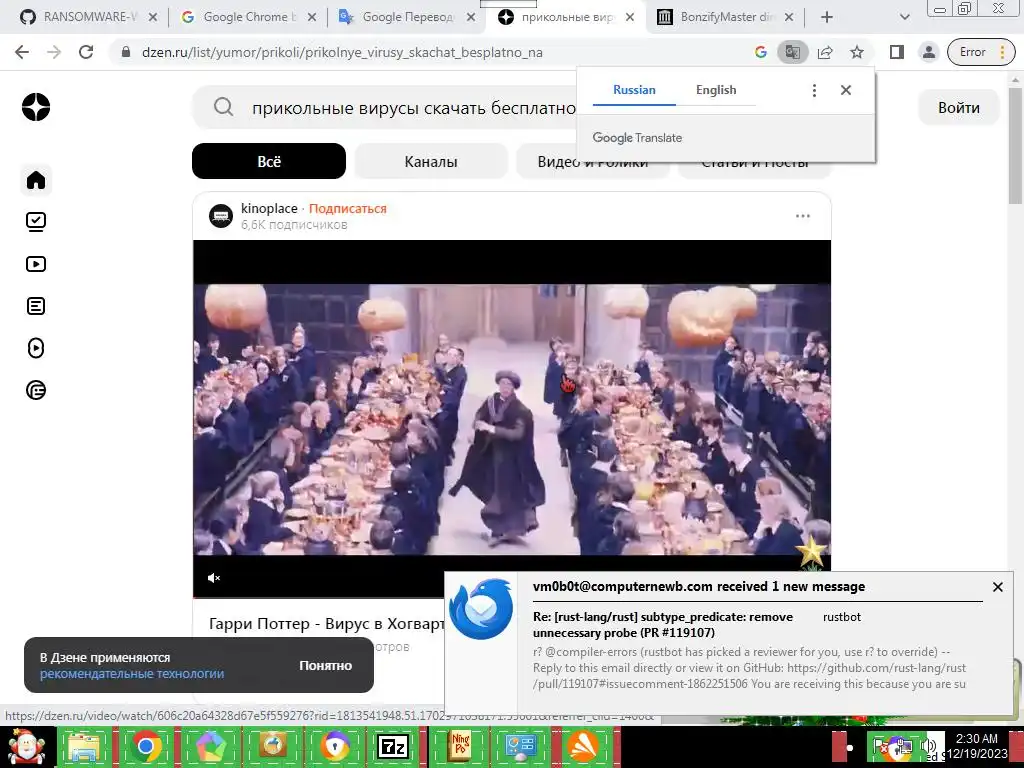Open the Control Panel taskbar icon
This screenshot has height=768, width=1024.
520,746
